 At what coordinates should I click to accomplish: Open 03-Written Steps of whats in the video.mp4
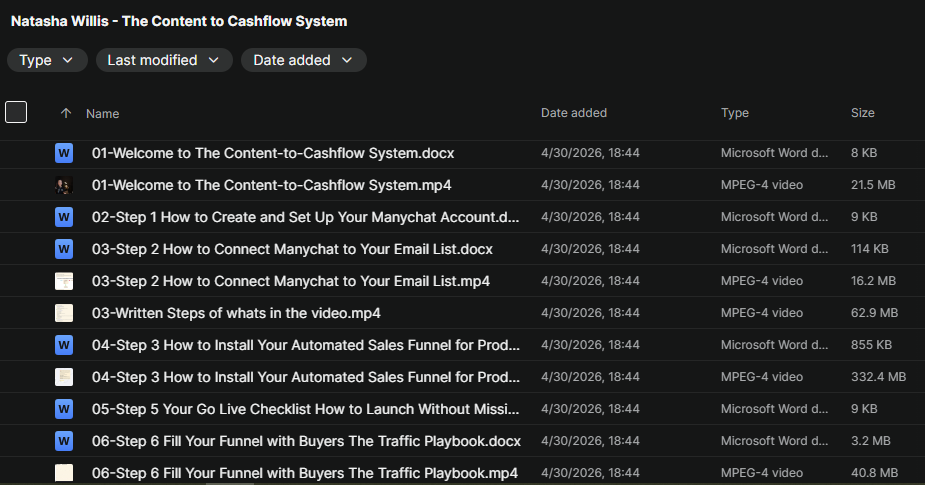(236, 313)
